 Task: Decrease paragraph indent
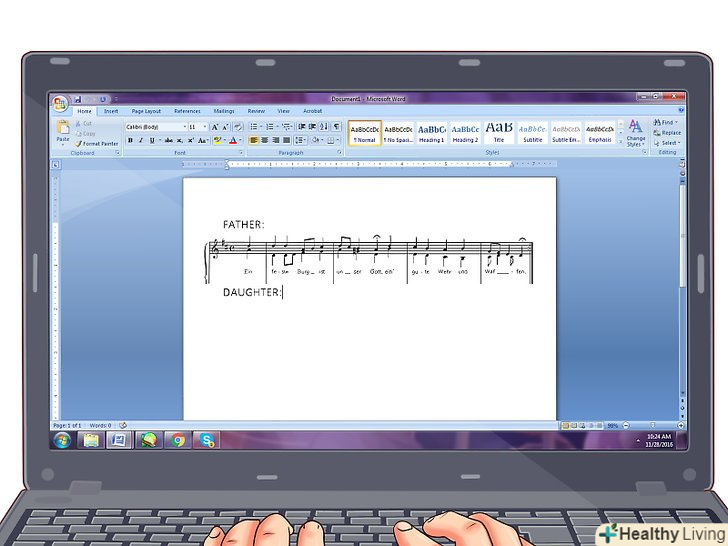point(302,127)
